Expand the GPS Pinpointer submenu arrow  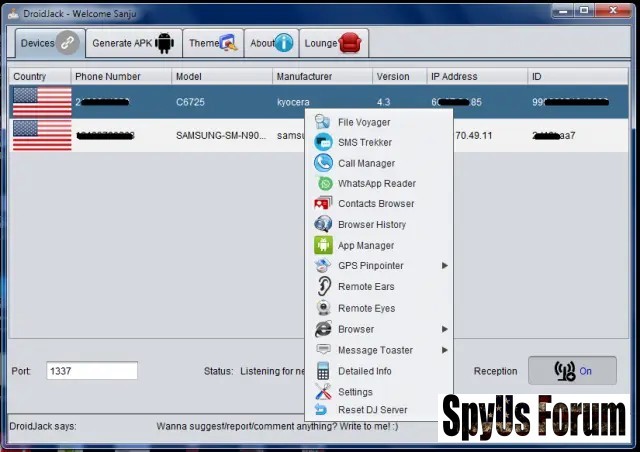pyautogui.click(x=445, y=266)
